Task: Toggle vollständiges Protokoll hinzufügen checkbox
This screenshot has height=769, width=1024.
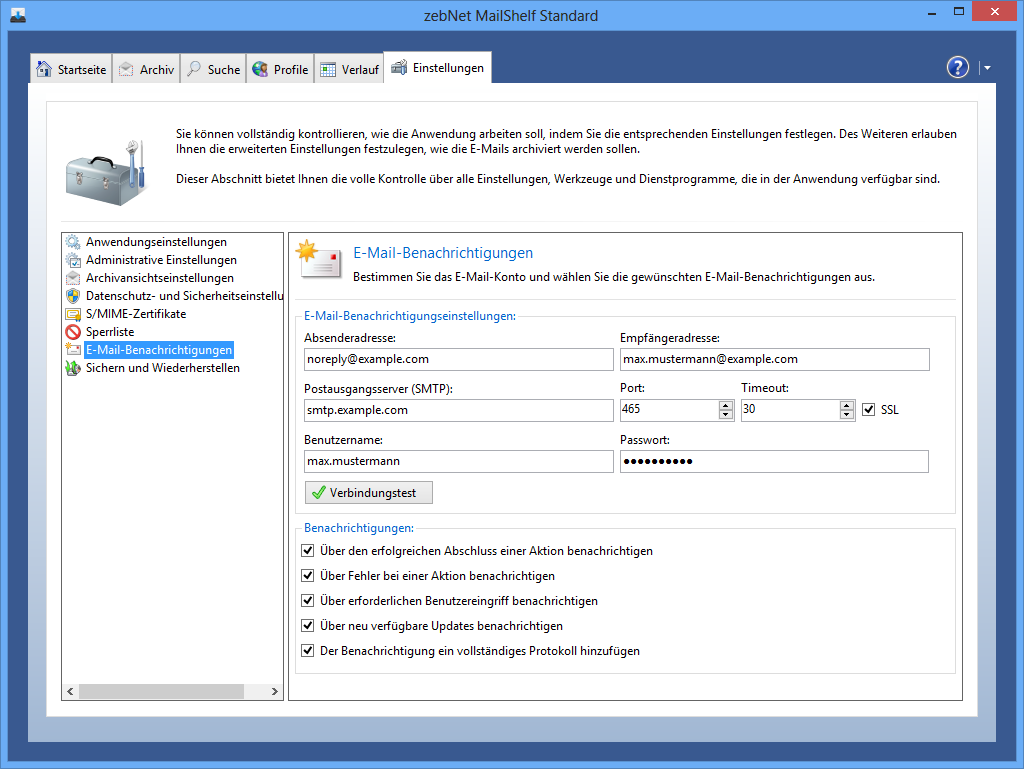Action: tap(308, 651)
